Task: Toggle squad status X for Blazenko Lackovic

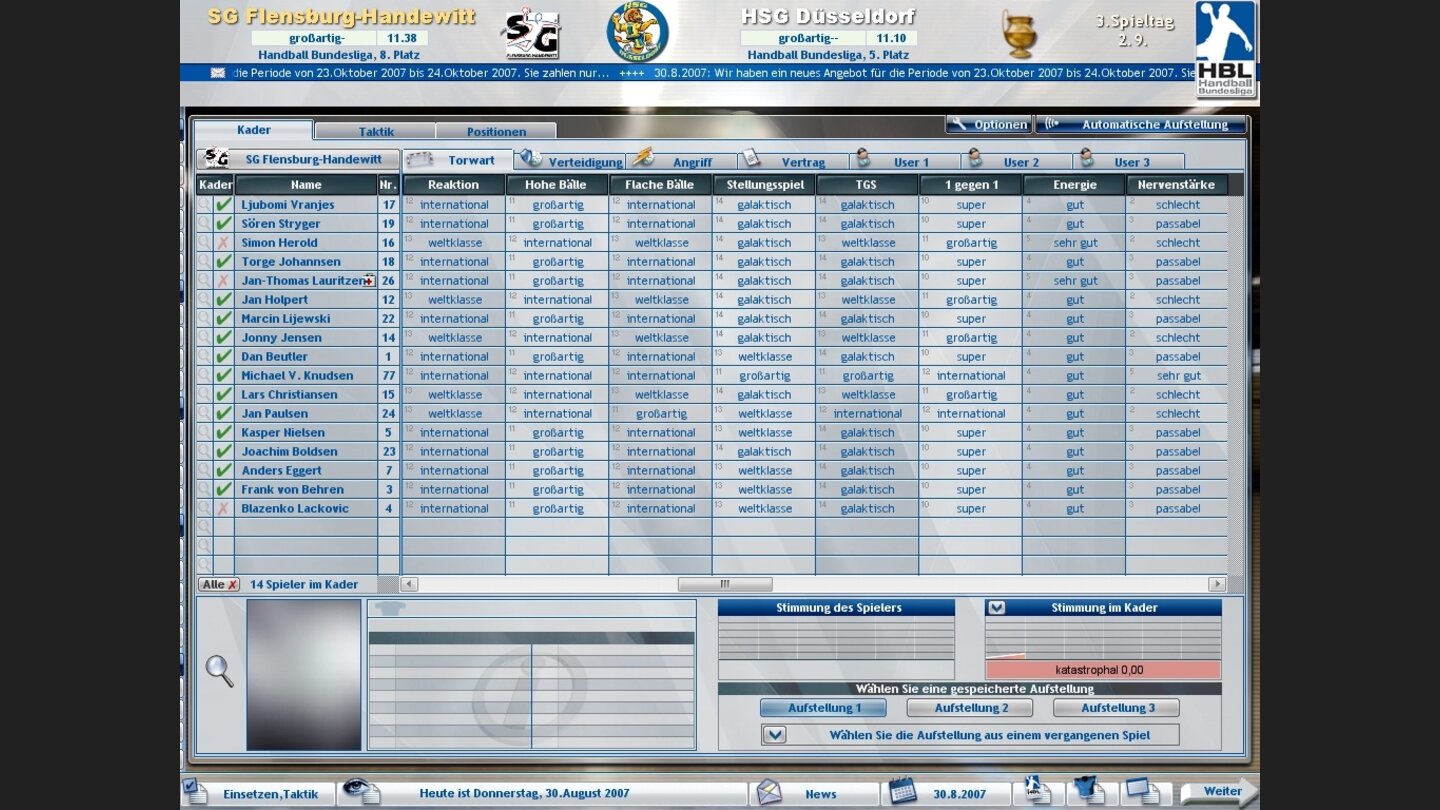Action: 224,509
